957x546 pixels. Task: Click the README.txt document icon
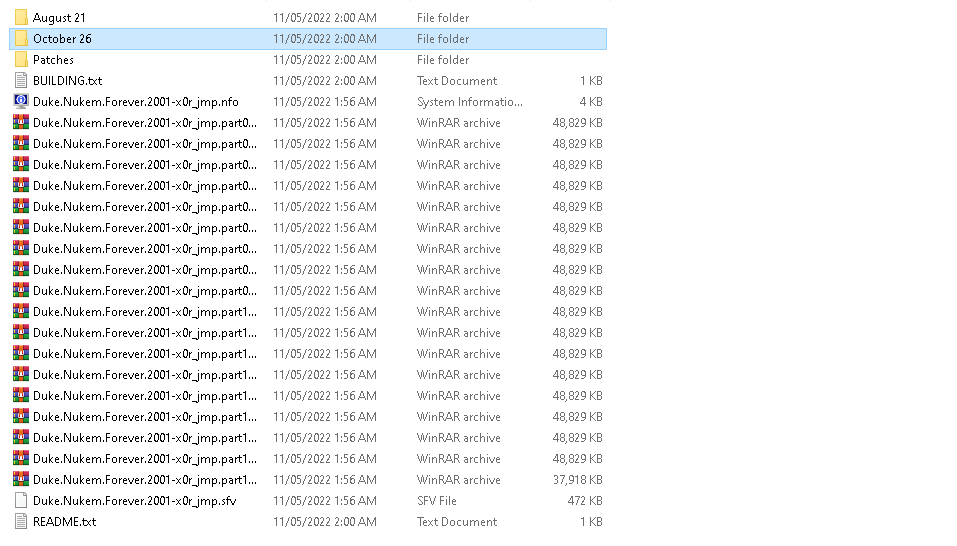click(x=21, y=521)
